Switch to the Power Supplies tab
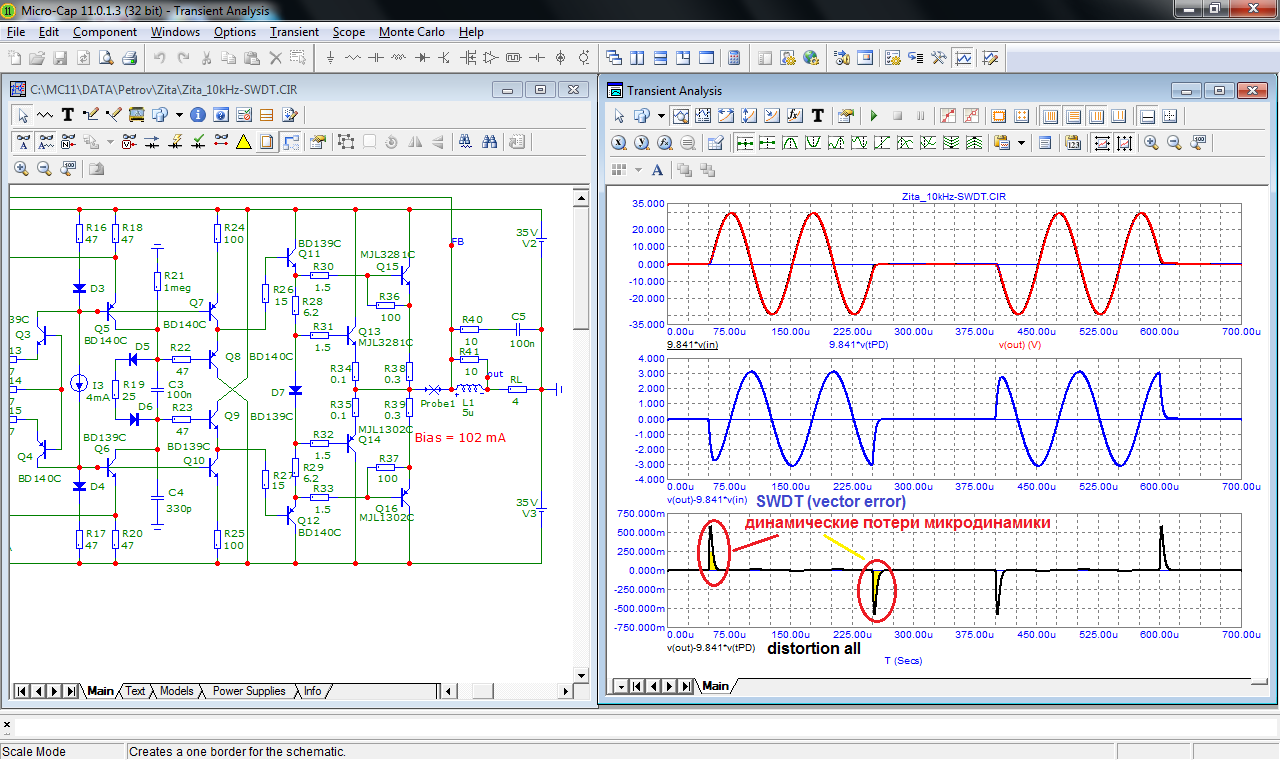Viewport: 1280px width, 760px height. (x=249, y=691)
